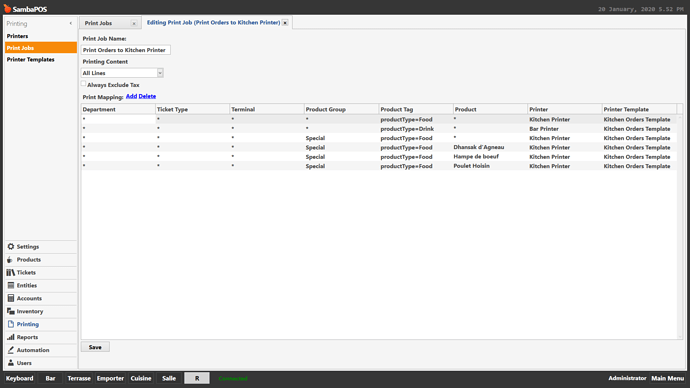Click the Accounts calculator icon

pyautogui.click(x=11, y=298)
